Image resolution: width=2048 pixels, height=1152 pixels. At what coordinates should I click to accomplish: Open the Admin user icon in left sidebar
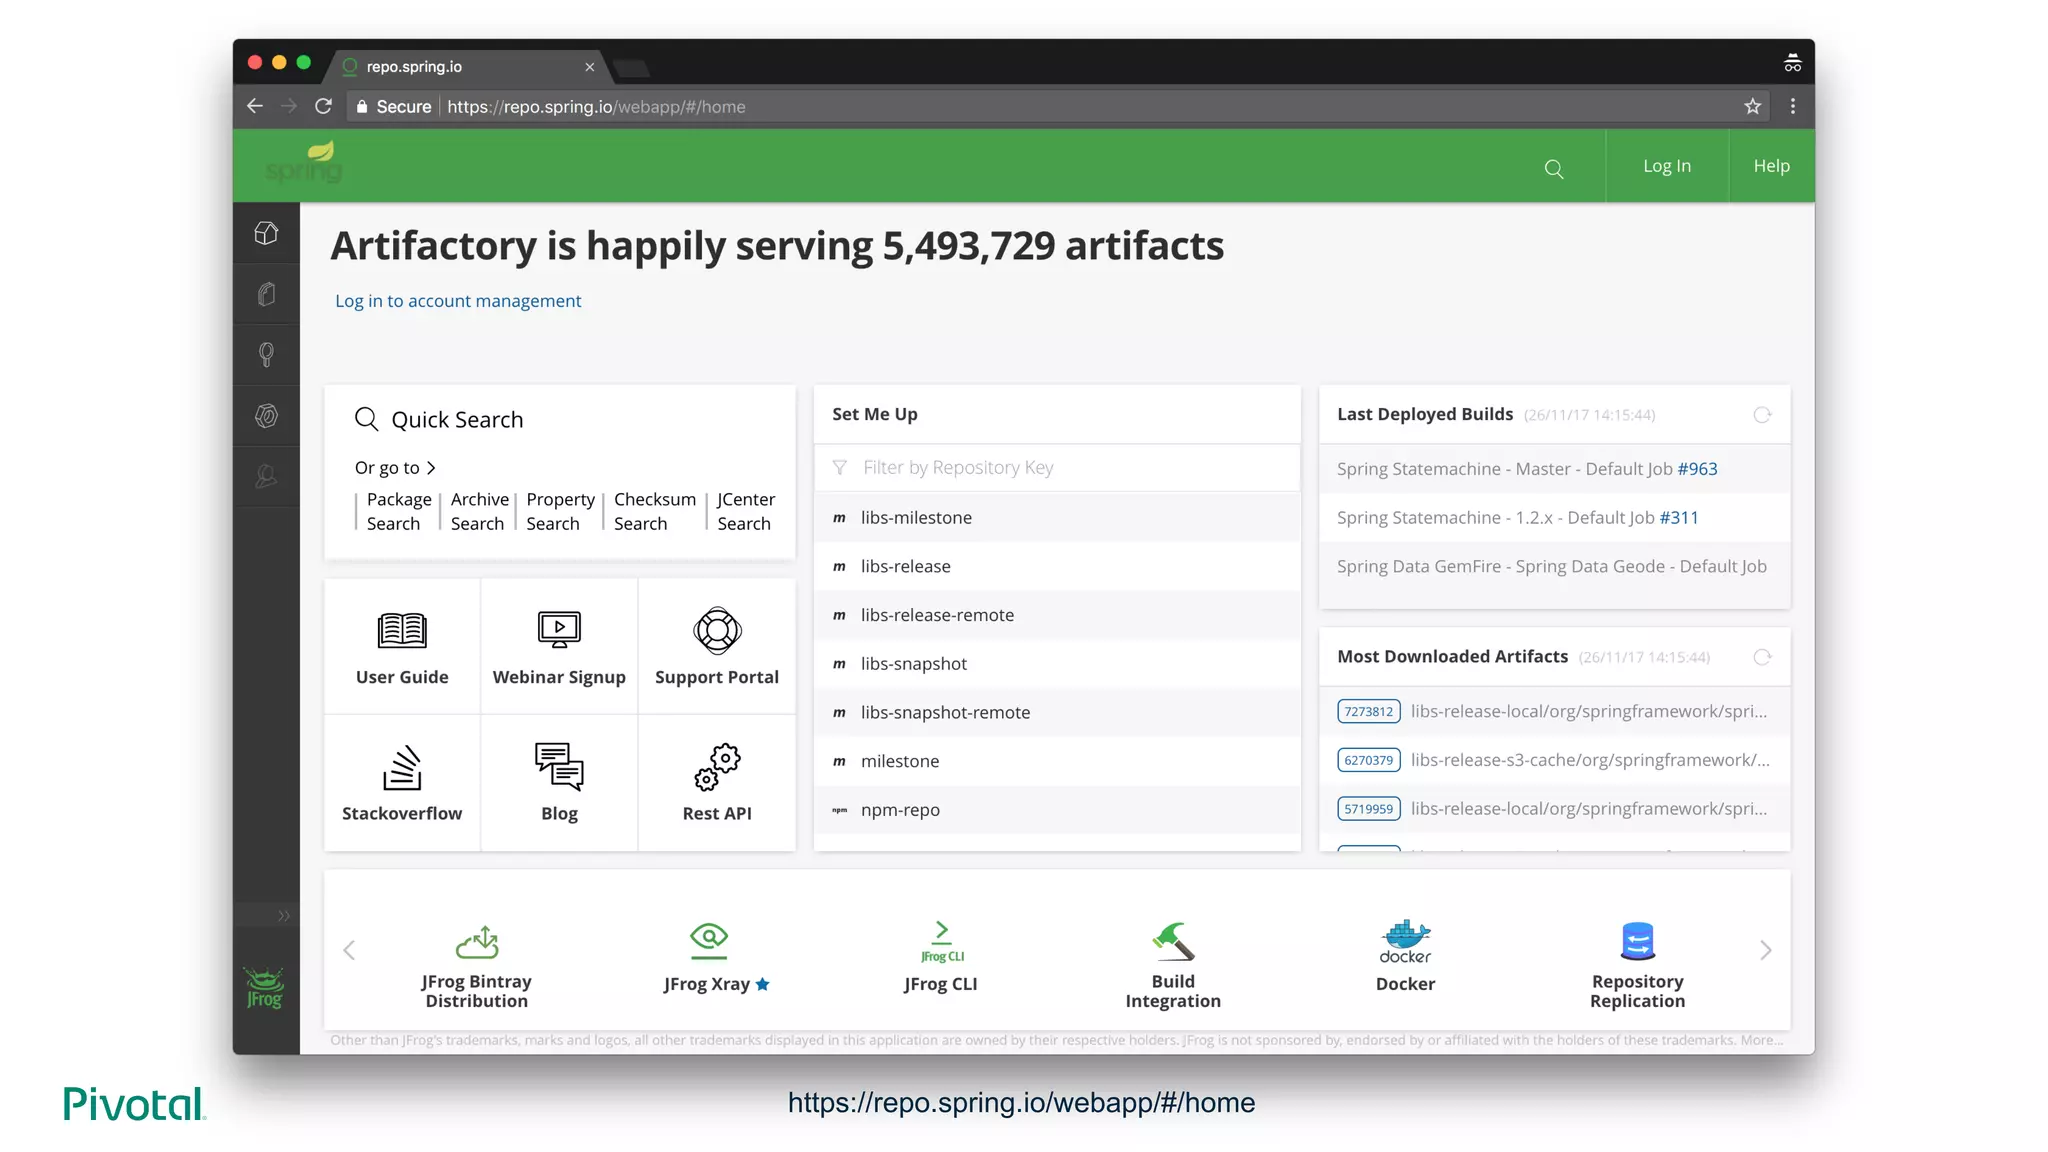266,477
